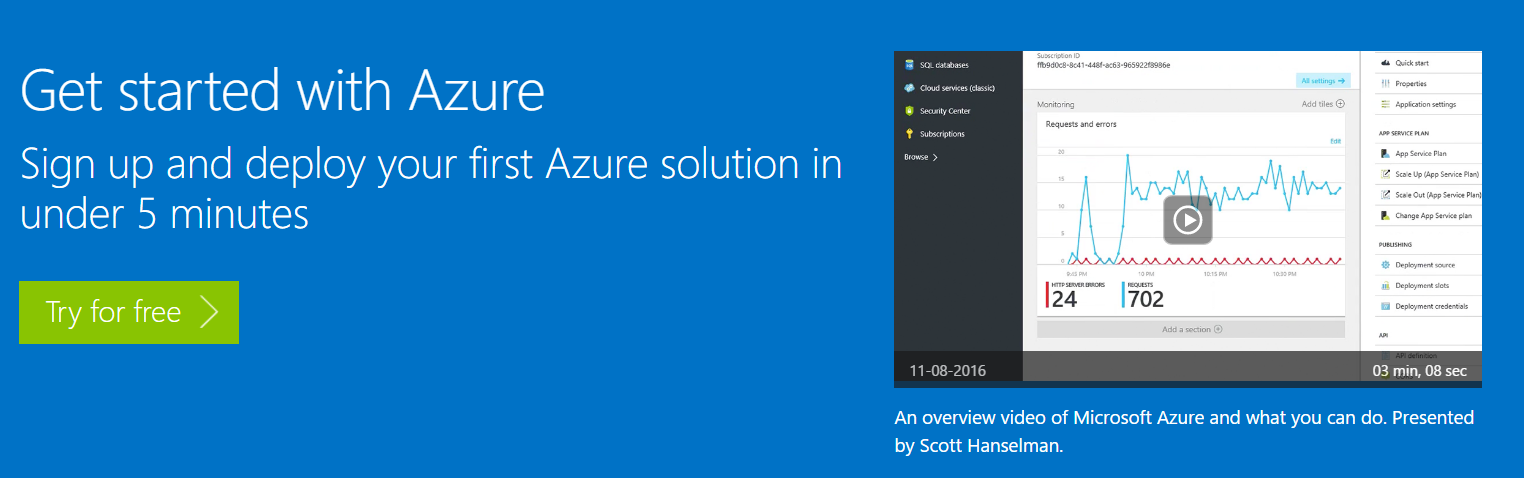Play the Azure overview video
Image resolution: width=1524 pixels, height=478 pixels.
click(x=1187, y=220)
